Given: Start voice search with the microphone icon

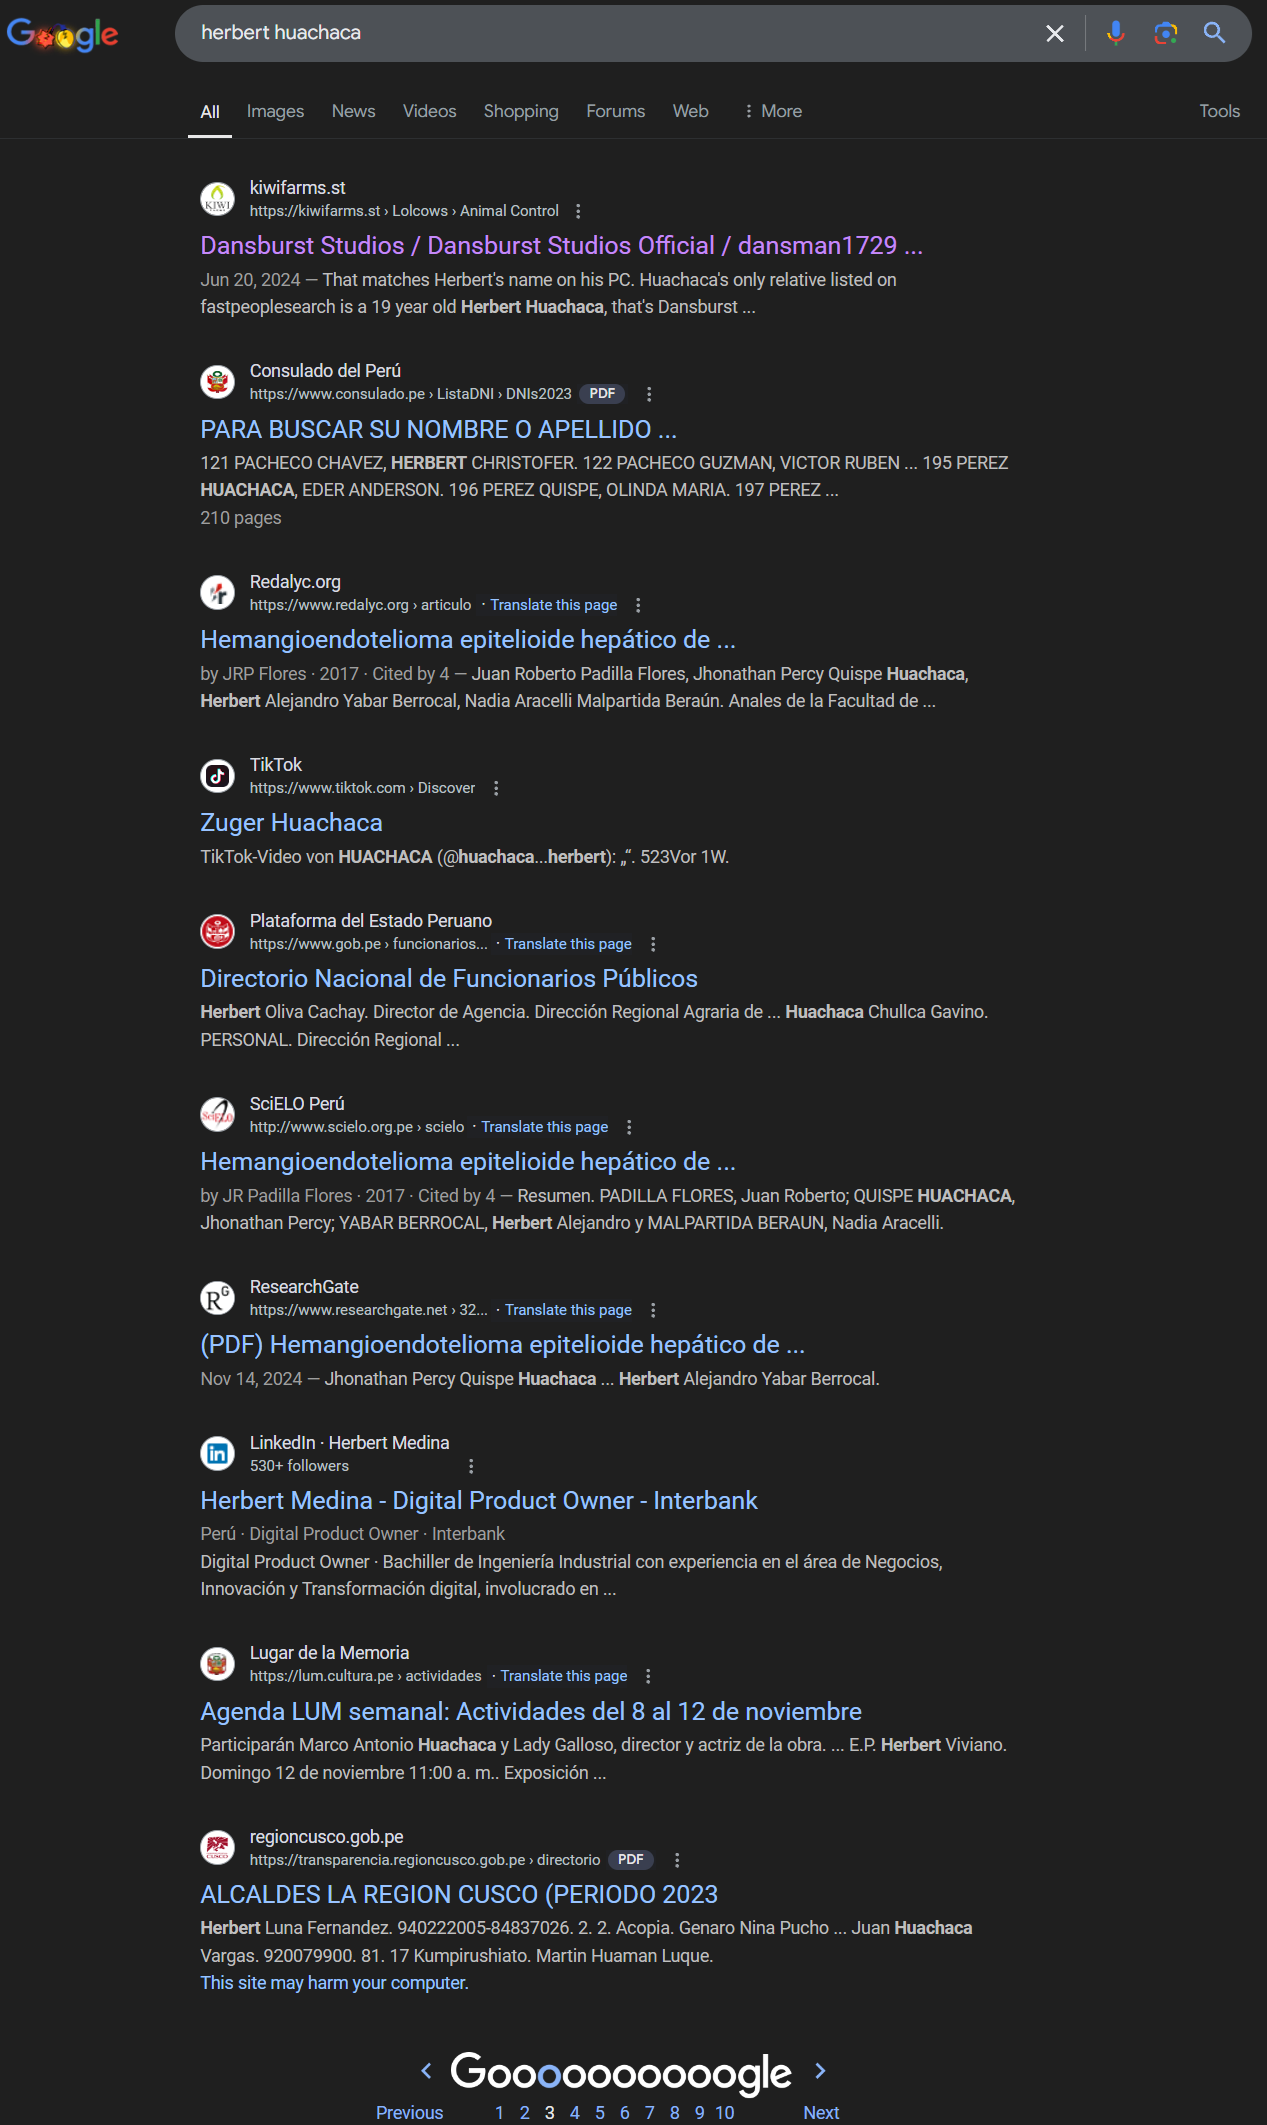Looking at the screenshot, I should pyautogui.click(x=1116, y=33).
